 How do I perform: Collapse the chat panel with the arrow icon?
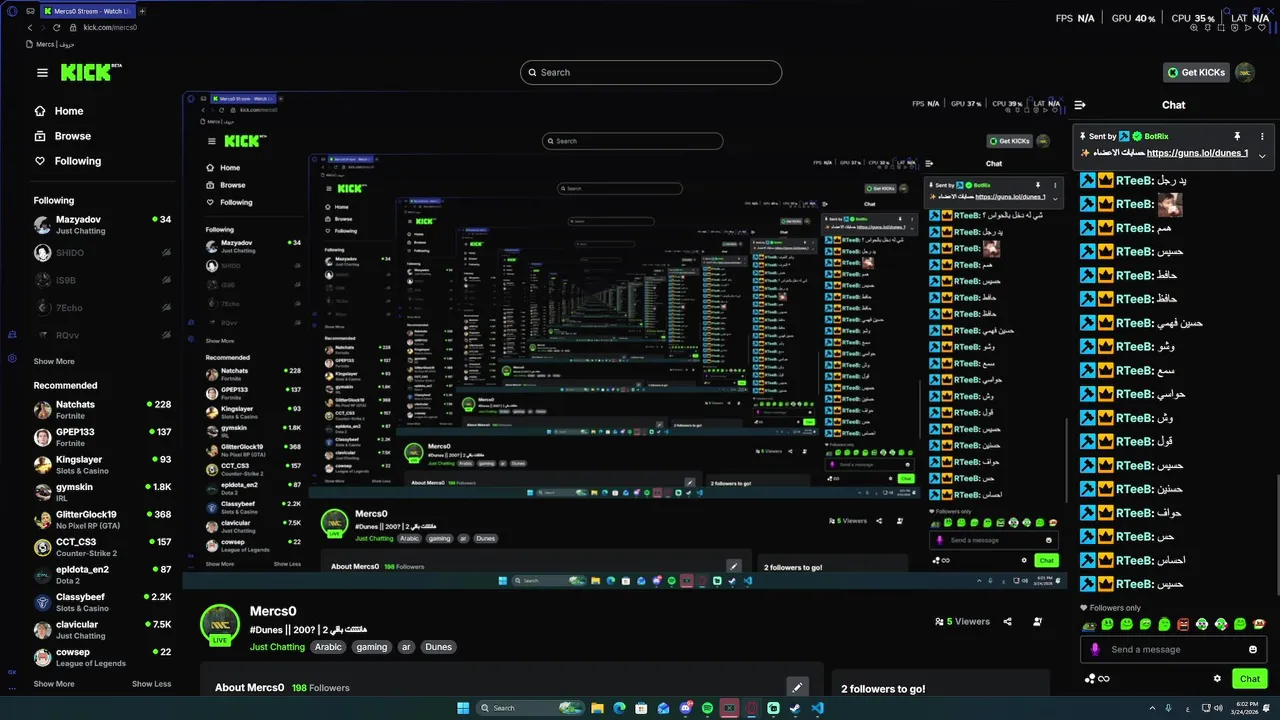click(x=1080, y=105)
